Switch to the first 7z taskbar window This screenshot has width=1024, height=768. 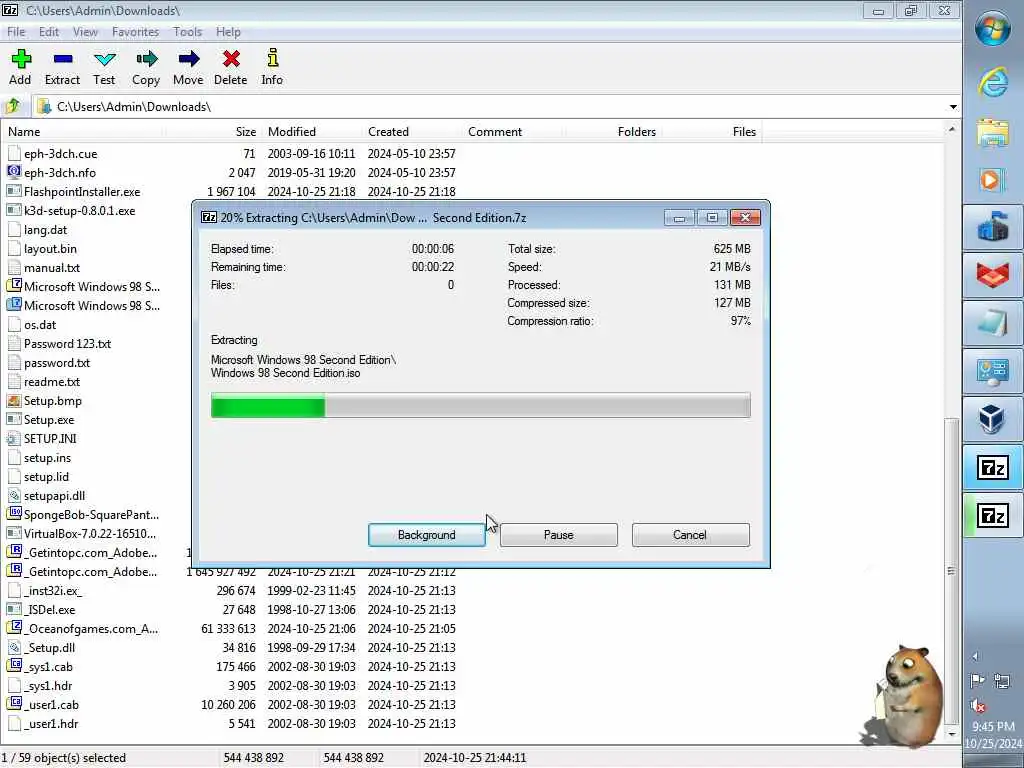(x=993, y=468)
